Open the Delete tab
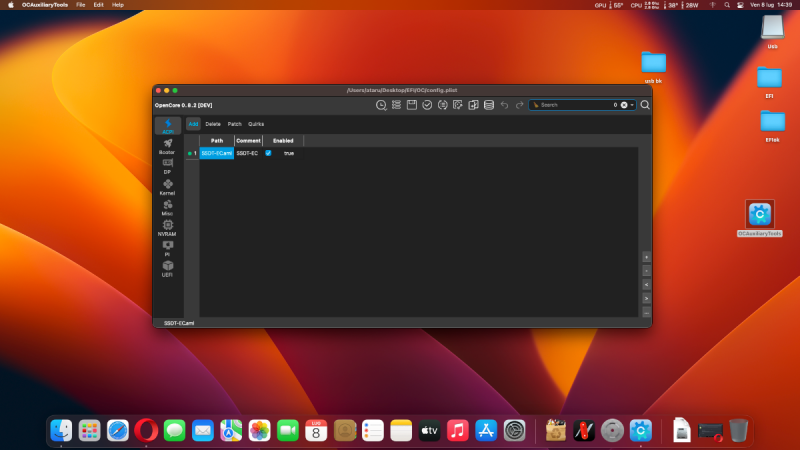 click(x=213, y=123)
